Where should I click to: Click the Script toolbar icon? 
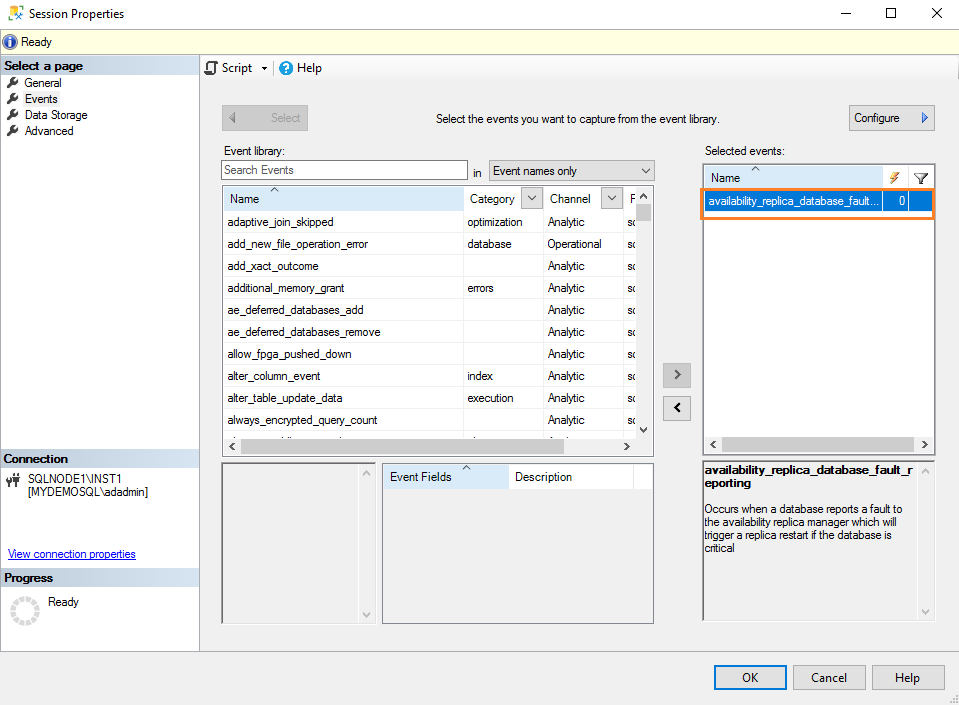[211, 68]
